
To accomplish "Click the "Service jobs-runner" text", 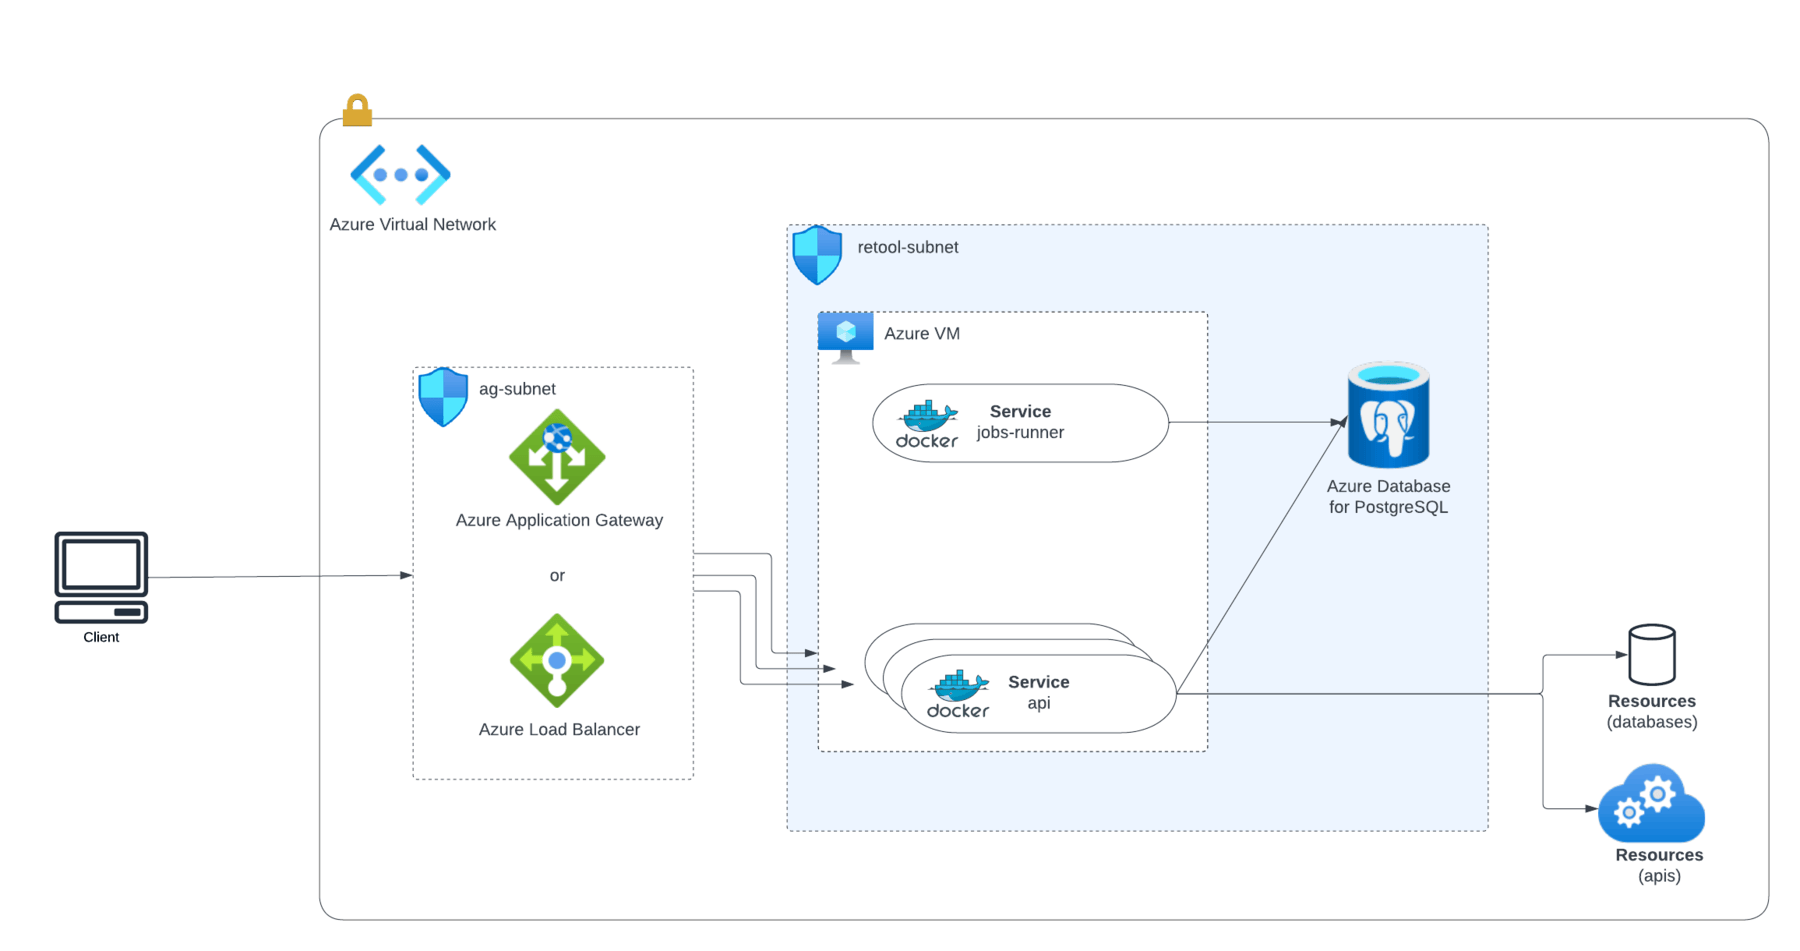I will pos(1020,422).
